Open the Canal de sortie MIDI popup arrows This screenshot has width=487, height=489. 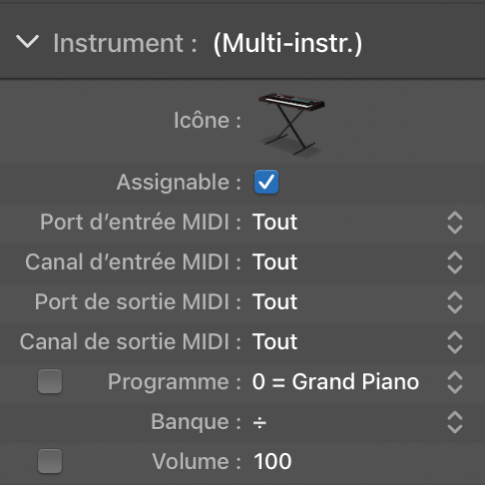[x=455, y=342]
